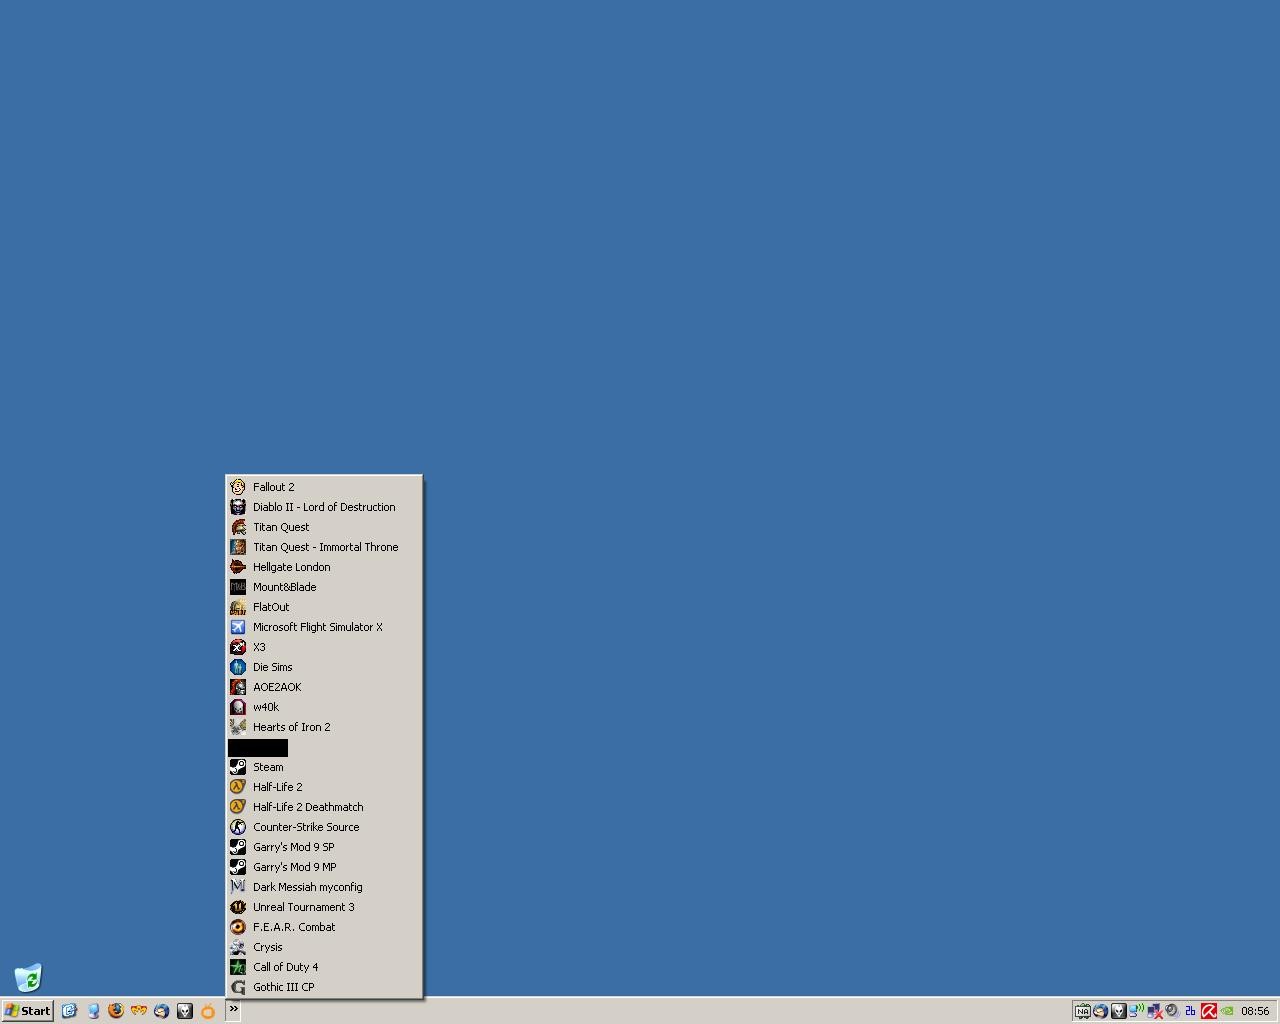Screen dimensions: 1280x1024
Task: Open the Avira red umbrella tray icon
Action: click(x=1208, y=1011)
